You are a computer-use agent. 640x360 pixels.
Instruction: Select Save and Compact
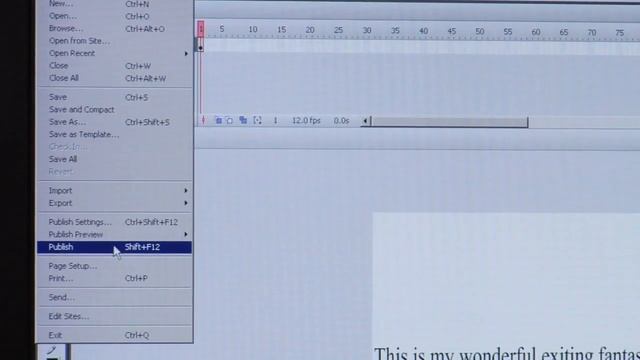coord(113,110)
